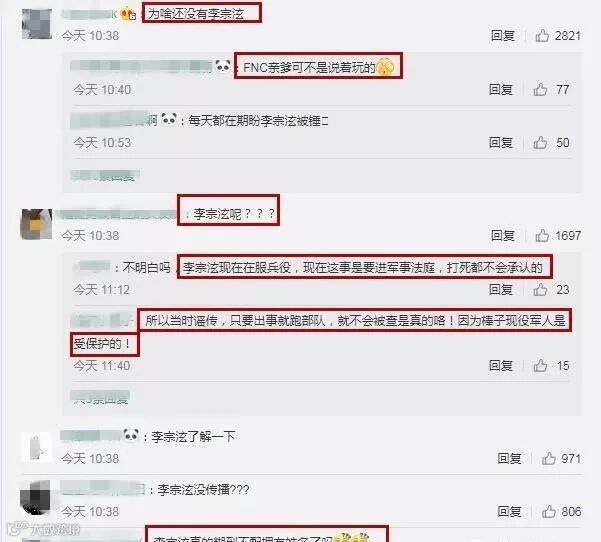Reply to the 11:12 military service comment
Screen dimensions: 601x542
click(501, 289)
